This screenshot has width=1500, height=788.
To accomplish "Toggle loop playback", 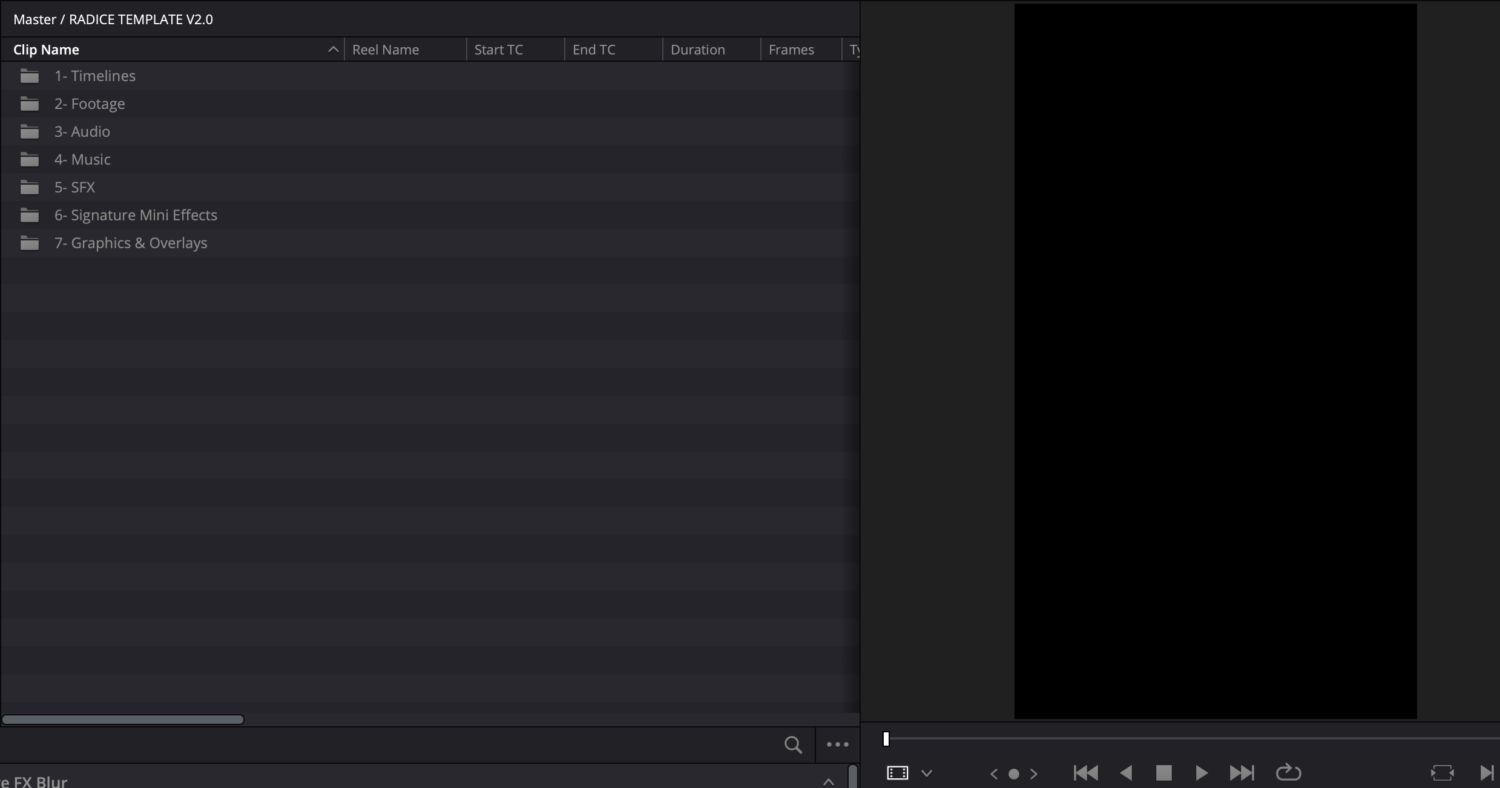I will coord(1289,772).
